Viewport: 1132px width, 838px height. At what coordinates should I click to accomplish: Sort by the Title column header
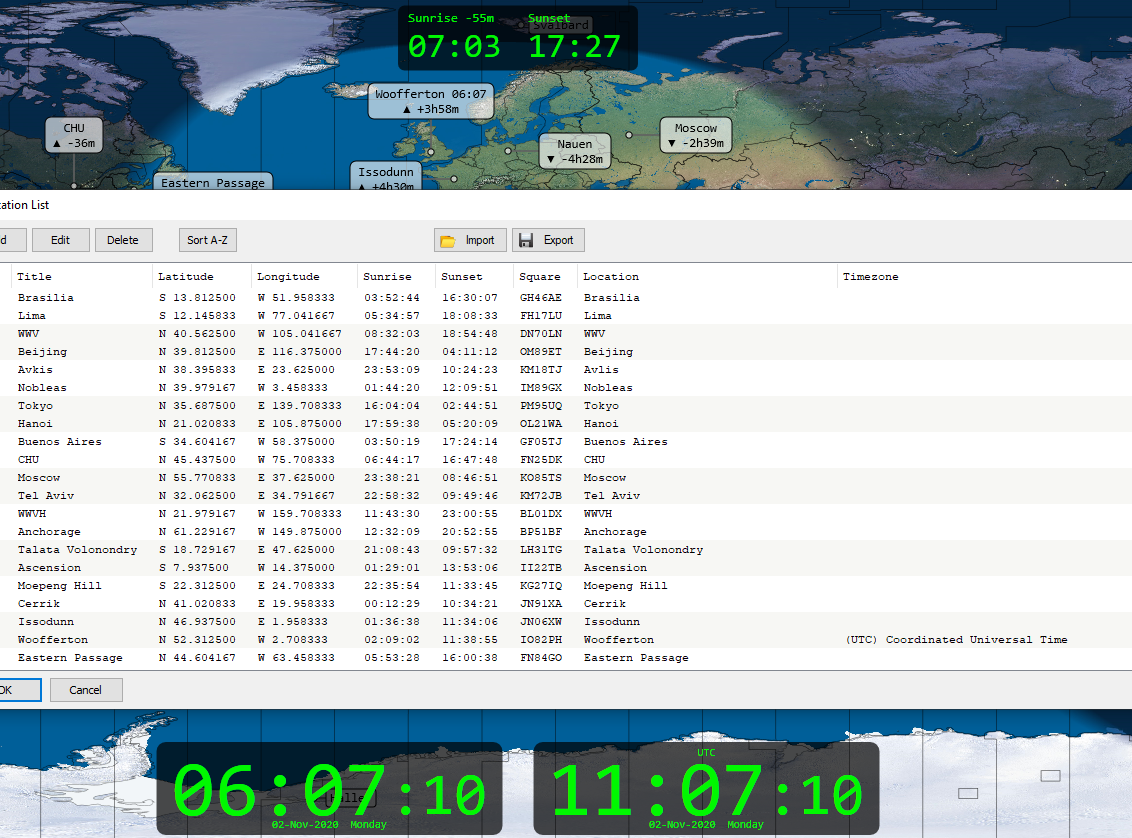click(x=34, y=277)
